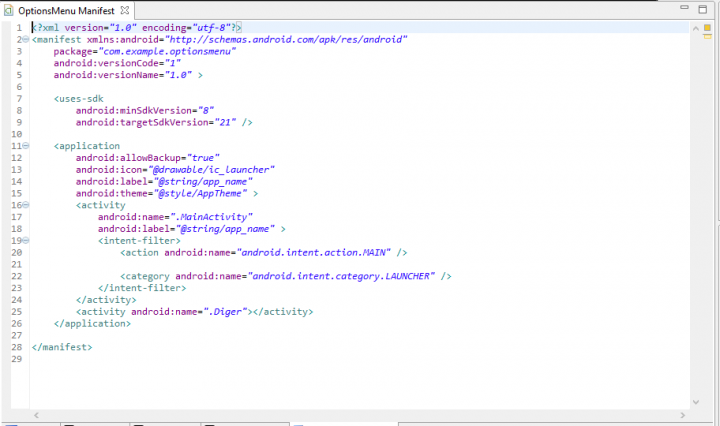Click the android:targetSdkVersion="21" attribute
The image size is (720, 426).
(x=156, y=122)
